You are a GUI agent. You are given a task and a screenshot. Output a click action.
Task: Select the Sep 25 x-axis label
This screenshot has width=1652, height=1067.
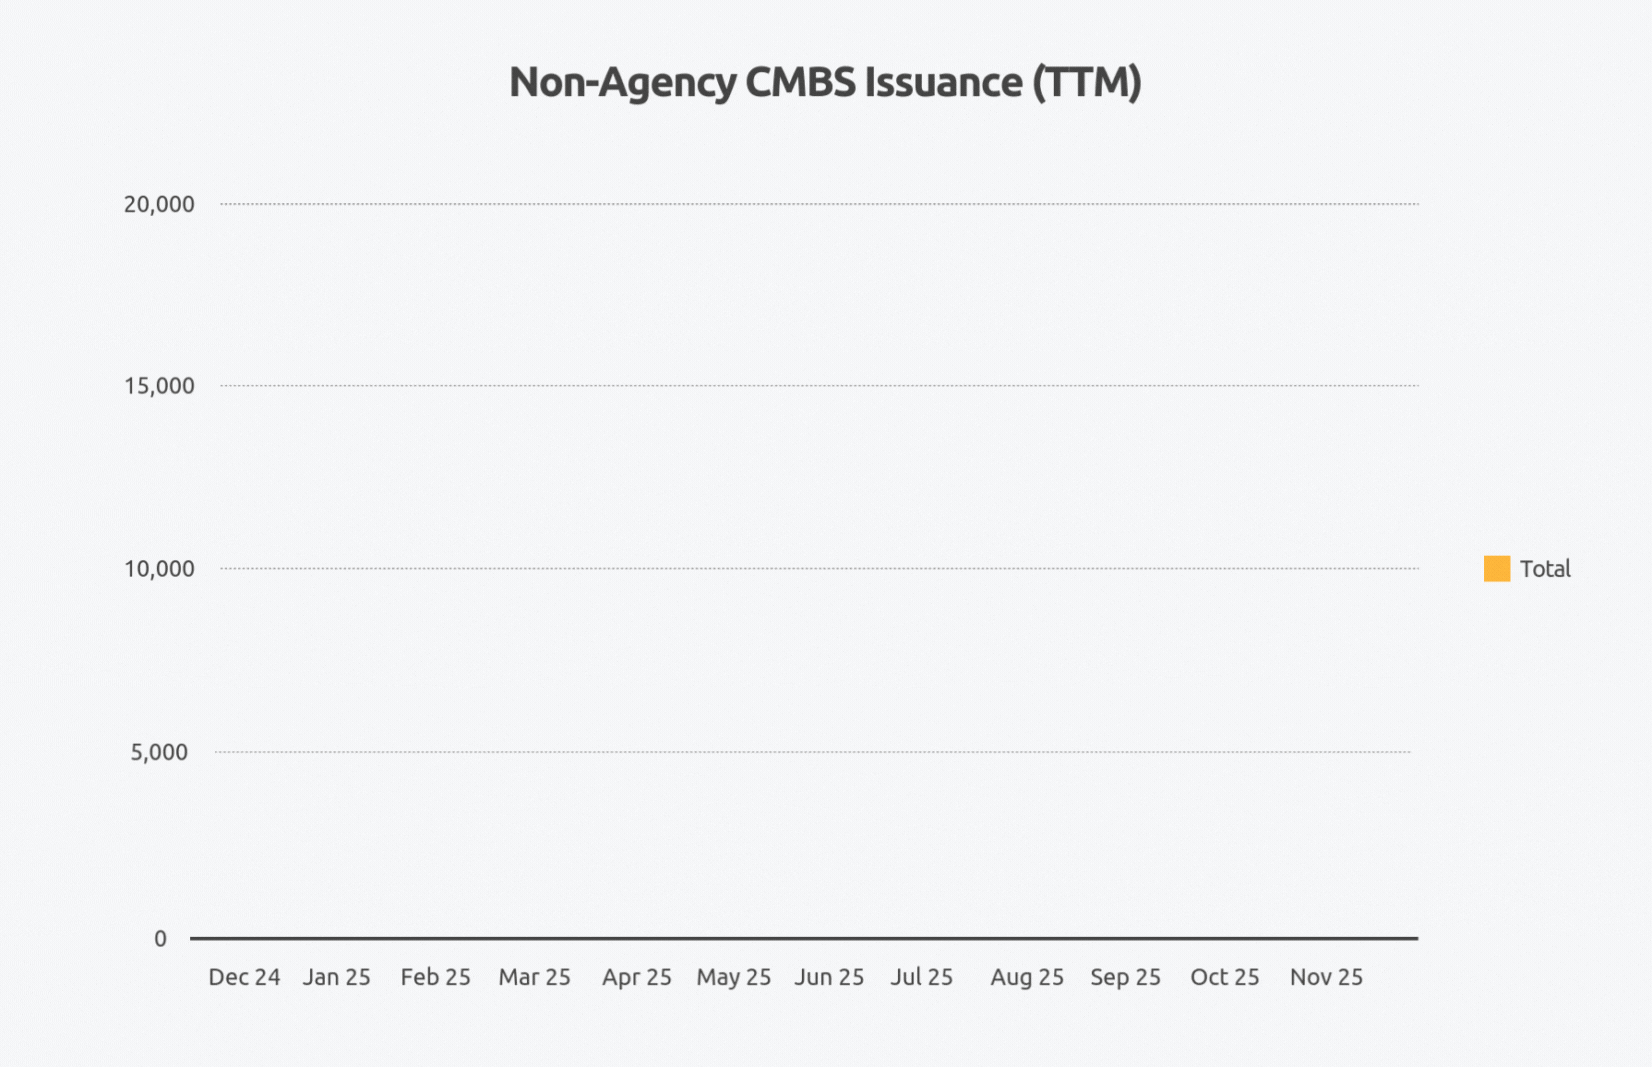point(1125,977)
